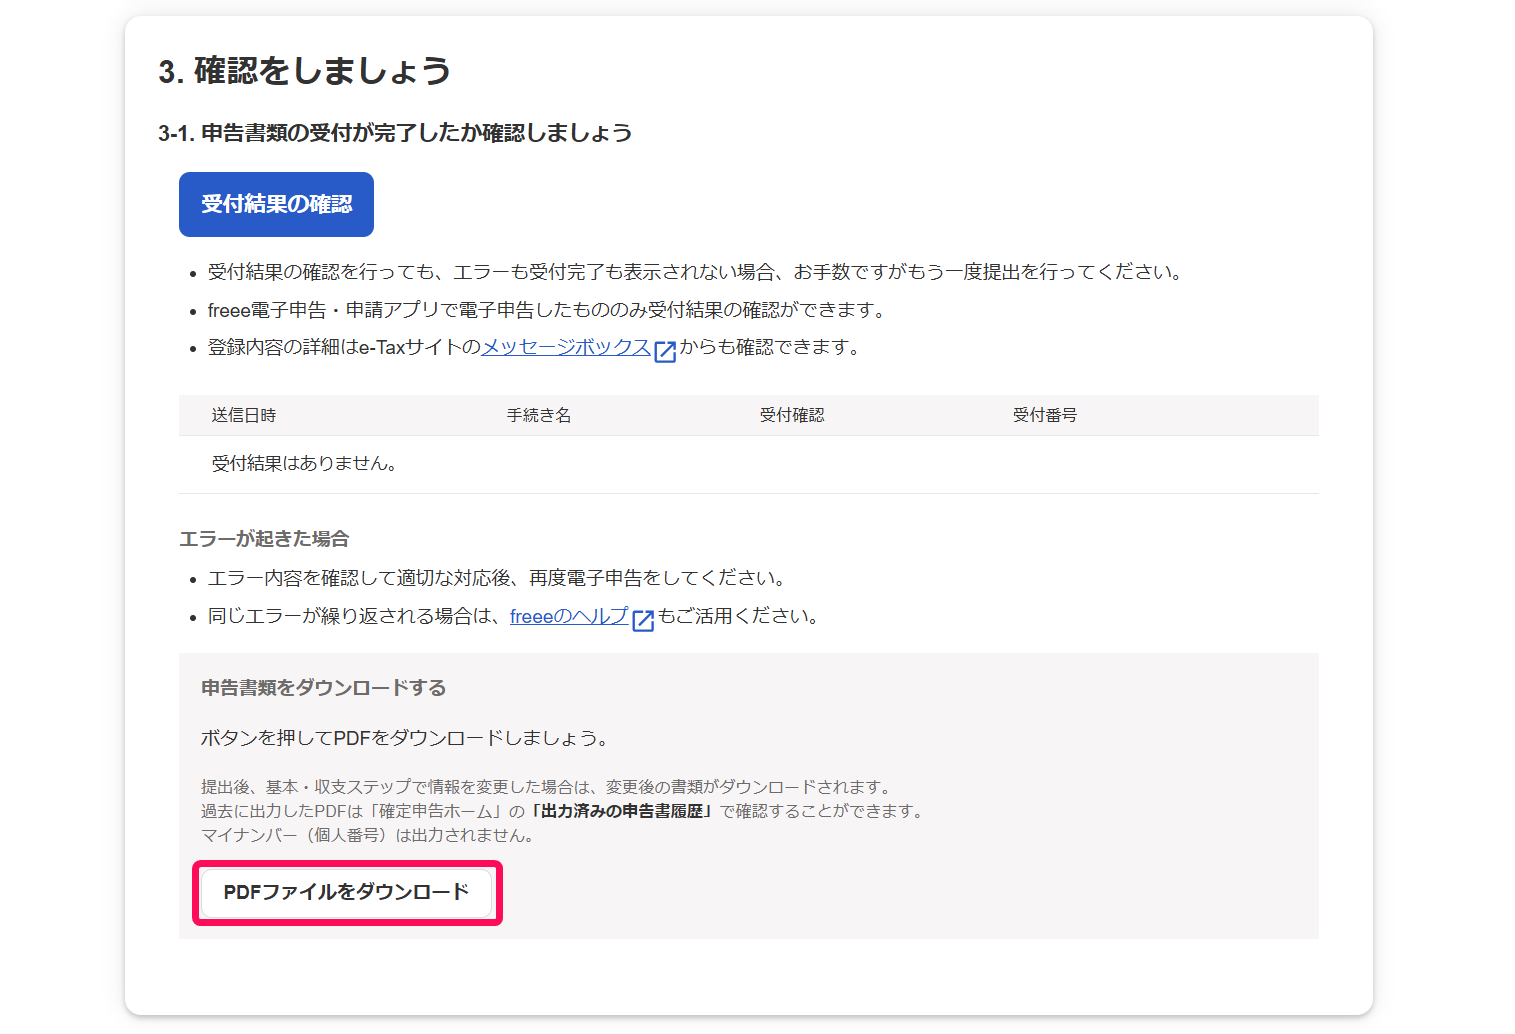Click external-link icon beside freeeのヘルプ
Viewport: 1515px width, 1034px height.
click(x=643, y=620)
